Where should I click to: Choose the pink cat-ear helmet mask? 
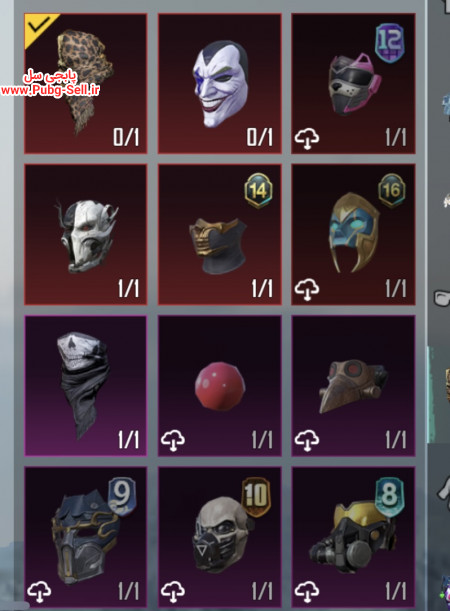click(x=353, y=83)
